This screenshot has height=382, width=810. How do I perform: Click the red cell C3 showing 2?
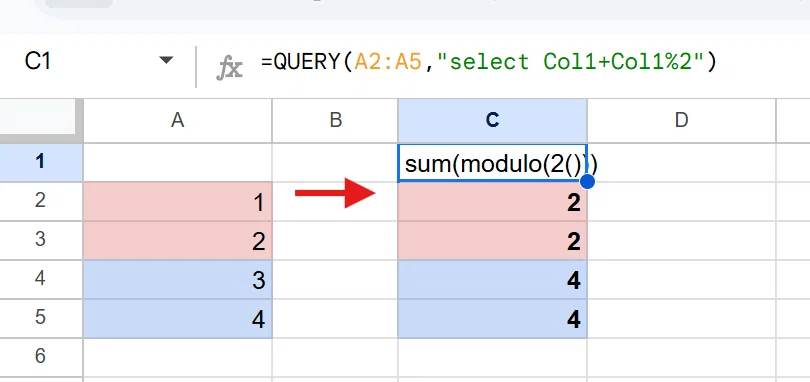(492, 240)
